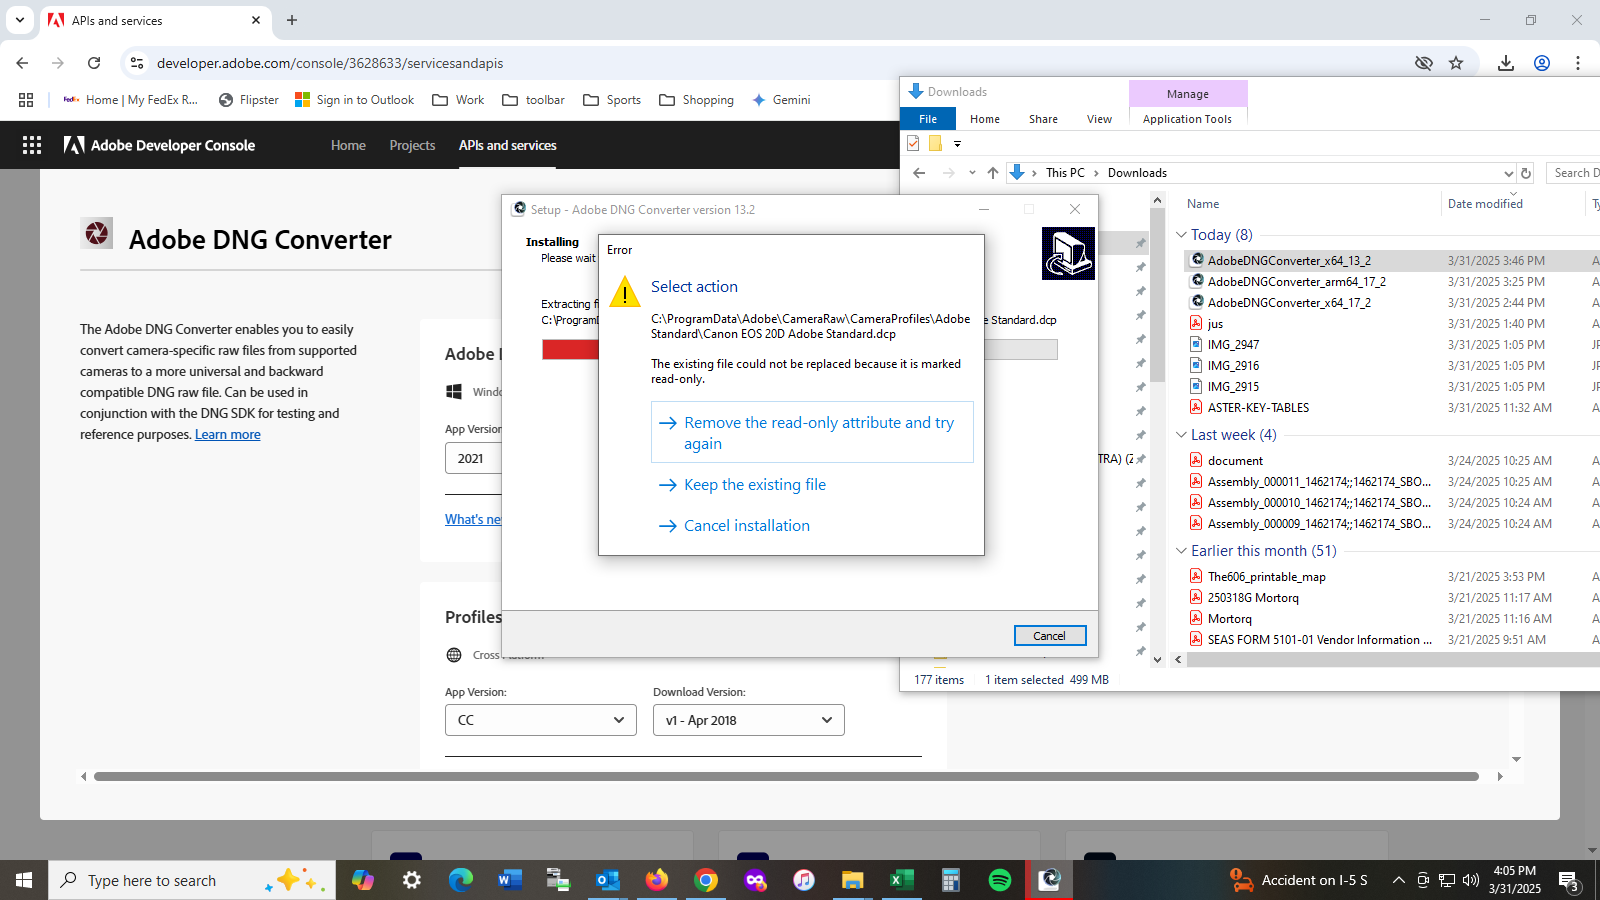Launch Firefox from the taskbar
The height and width of the screenshot is (900, 1600).
(657, 880)
